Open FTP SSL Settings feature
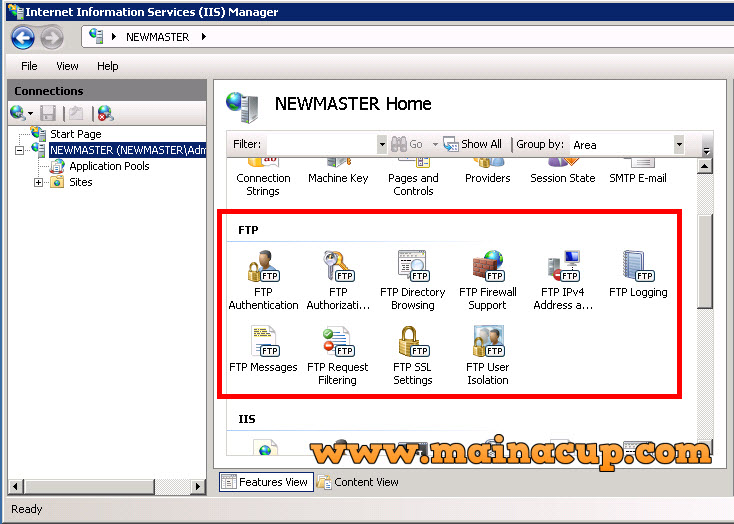The width and height of the screenshot is (734, 524). (412, 354)
